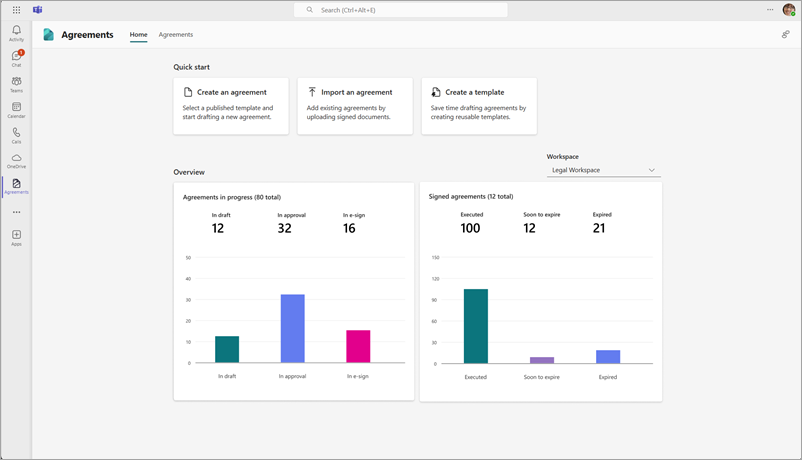
Task: Open Calls from the sidebar
Action: coord(16,135)
